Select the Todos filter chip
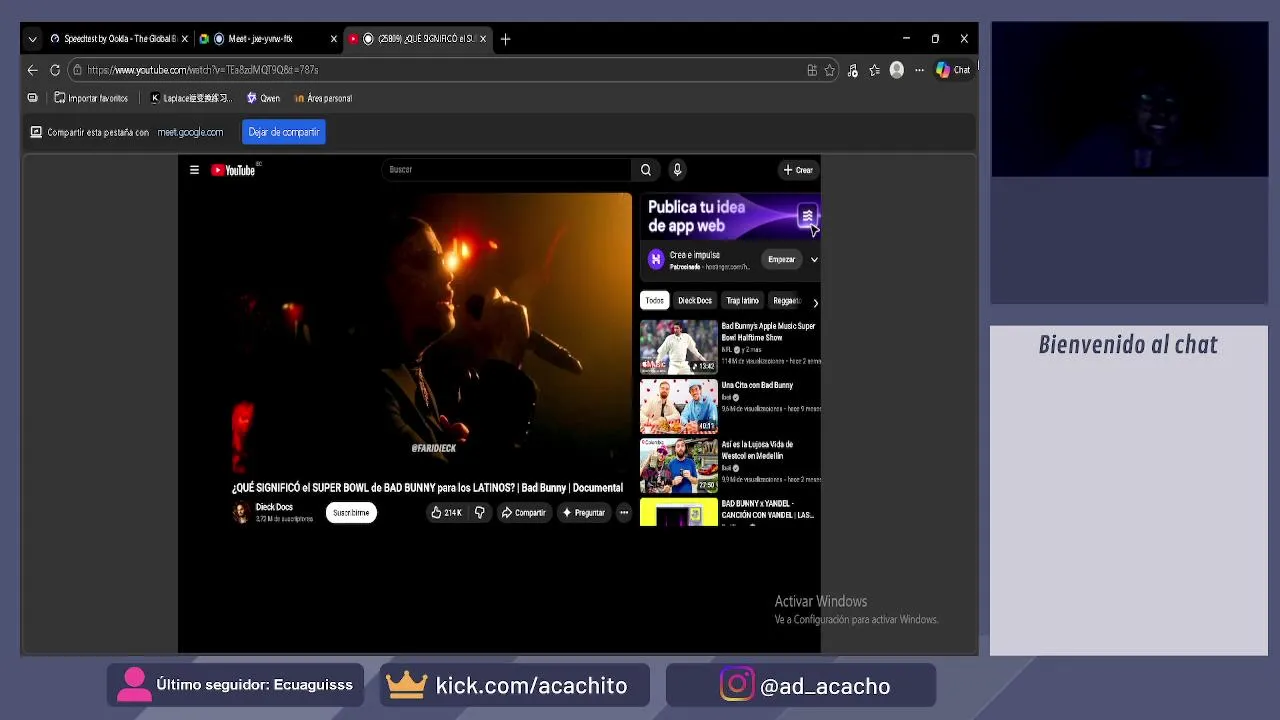Image resolution: width=1280 pixels, height=720 pixels. (654, 301)
